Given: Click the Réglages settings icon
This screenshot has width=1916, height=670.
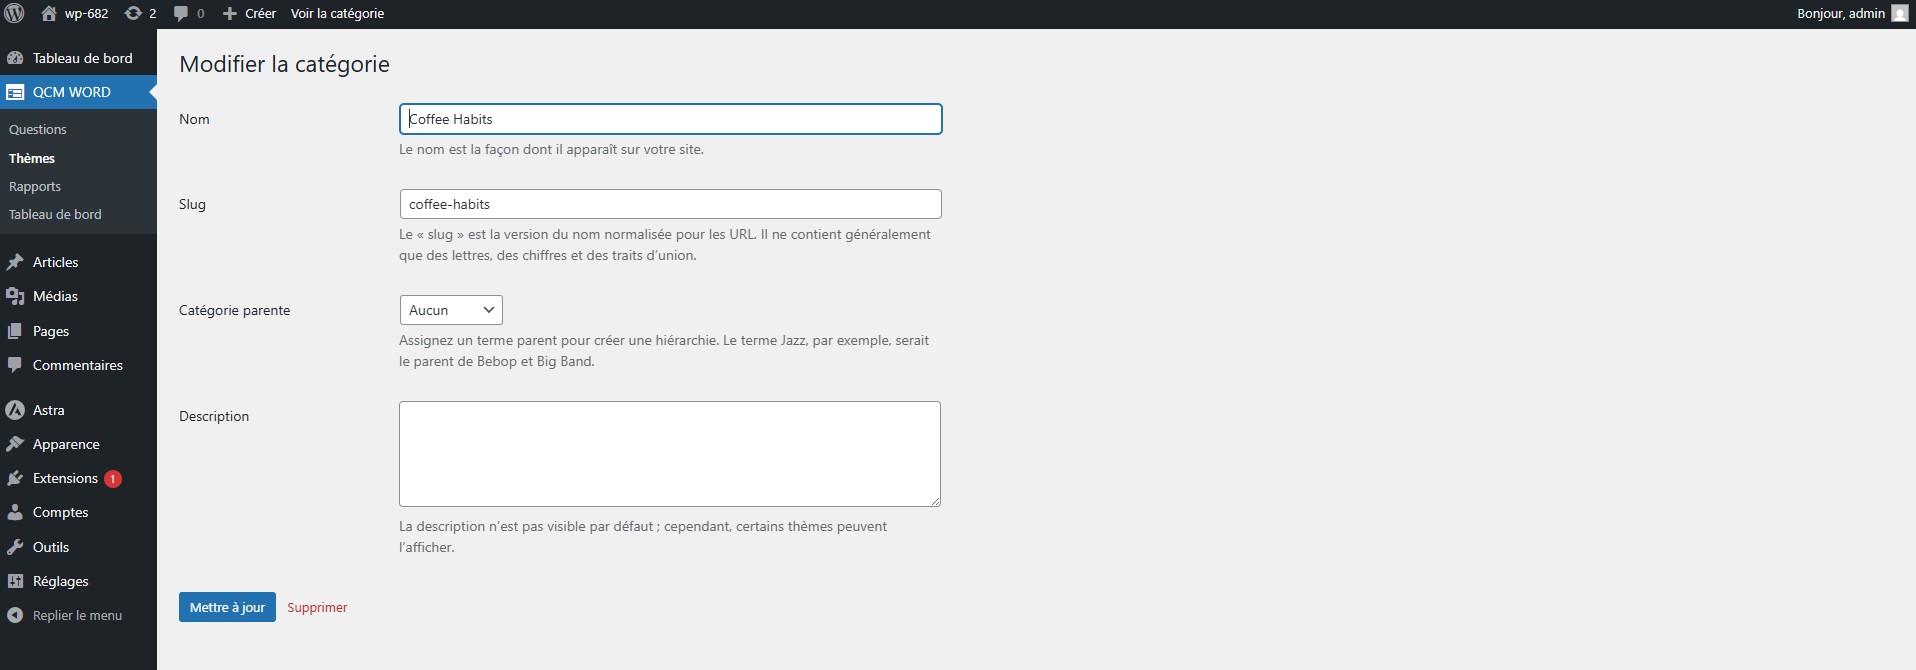Looking at the screenshot, I should (15, 581).
